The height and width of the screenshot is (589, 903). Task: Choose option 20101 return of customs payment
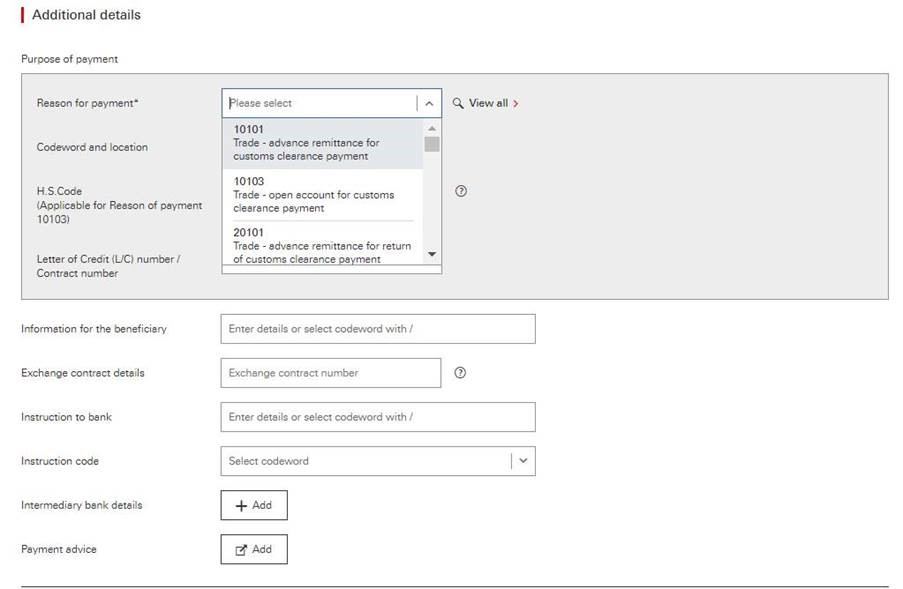click(322, 245)
